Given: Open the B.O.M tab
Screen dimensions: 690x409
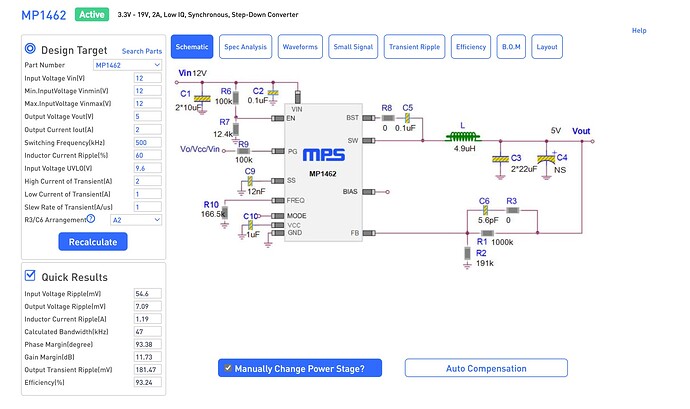Looking at the screenshot, I should pyautogui.click(x=511, y=47).
